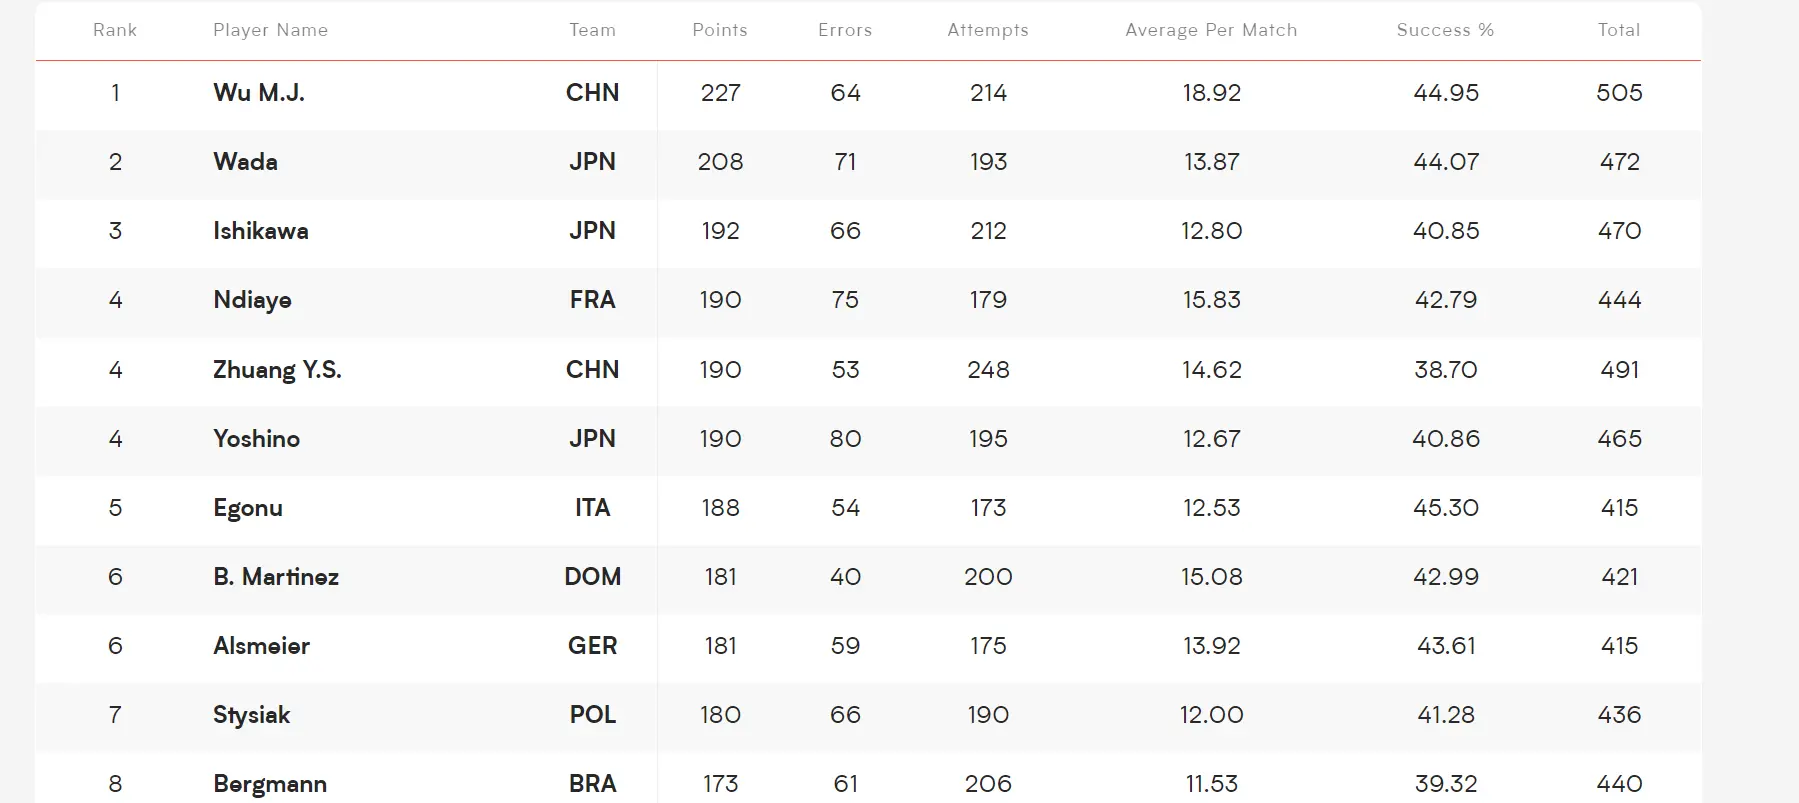Screen dimensions: 1799x803
Task: Click the Attempts column header
Action: pyautogui.click(x=988, y=30)
